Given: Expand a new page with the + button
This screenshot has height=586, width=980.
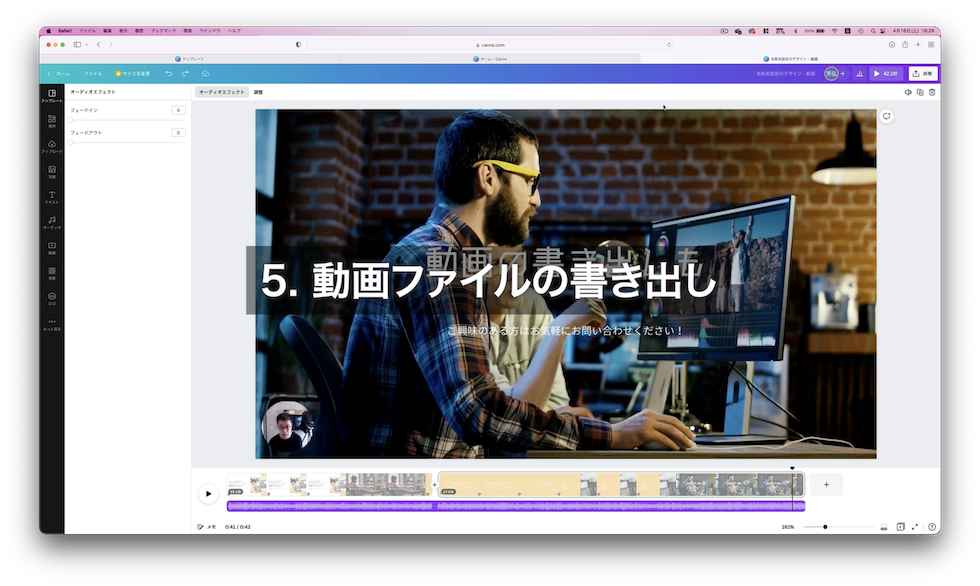Looking at the screenshot, I should pos(826,484).
